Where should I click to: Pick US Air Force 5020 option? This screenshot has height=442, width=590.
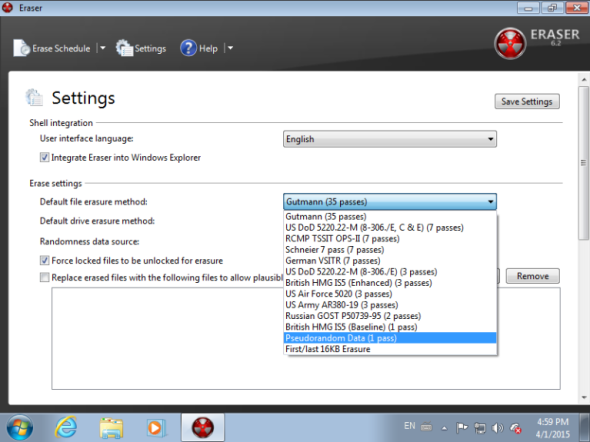390,294
